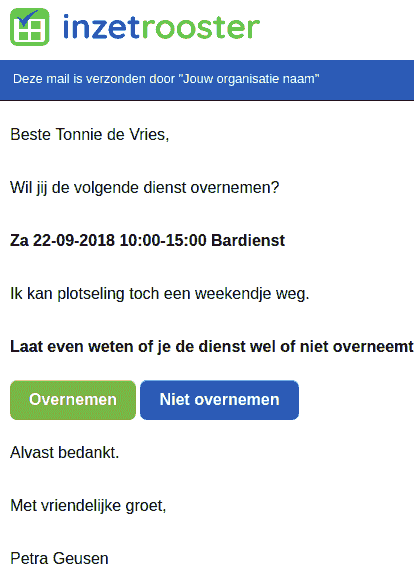Select the quoted "Jouw organisatie naam" text

pos(249,79)
